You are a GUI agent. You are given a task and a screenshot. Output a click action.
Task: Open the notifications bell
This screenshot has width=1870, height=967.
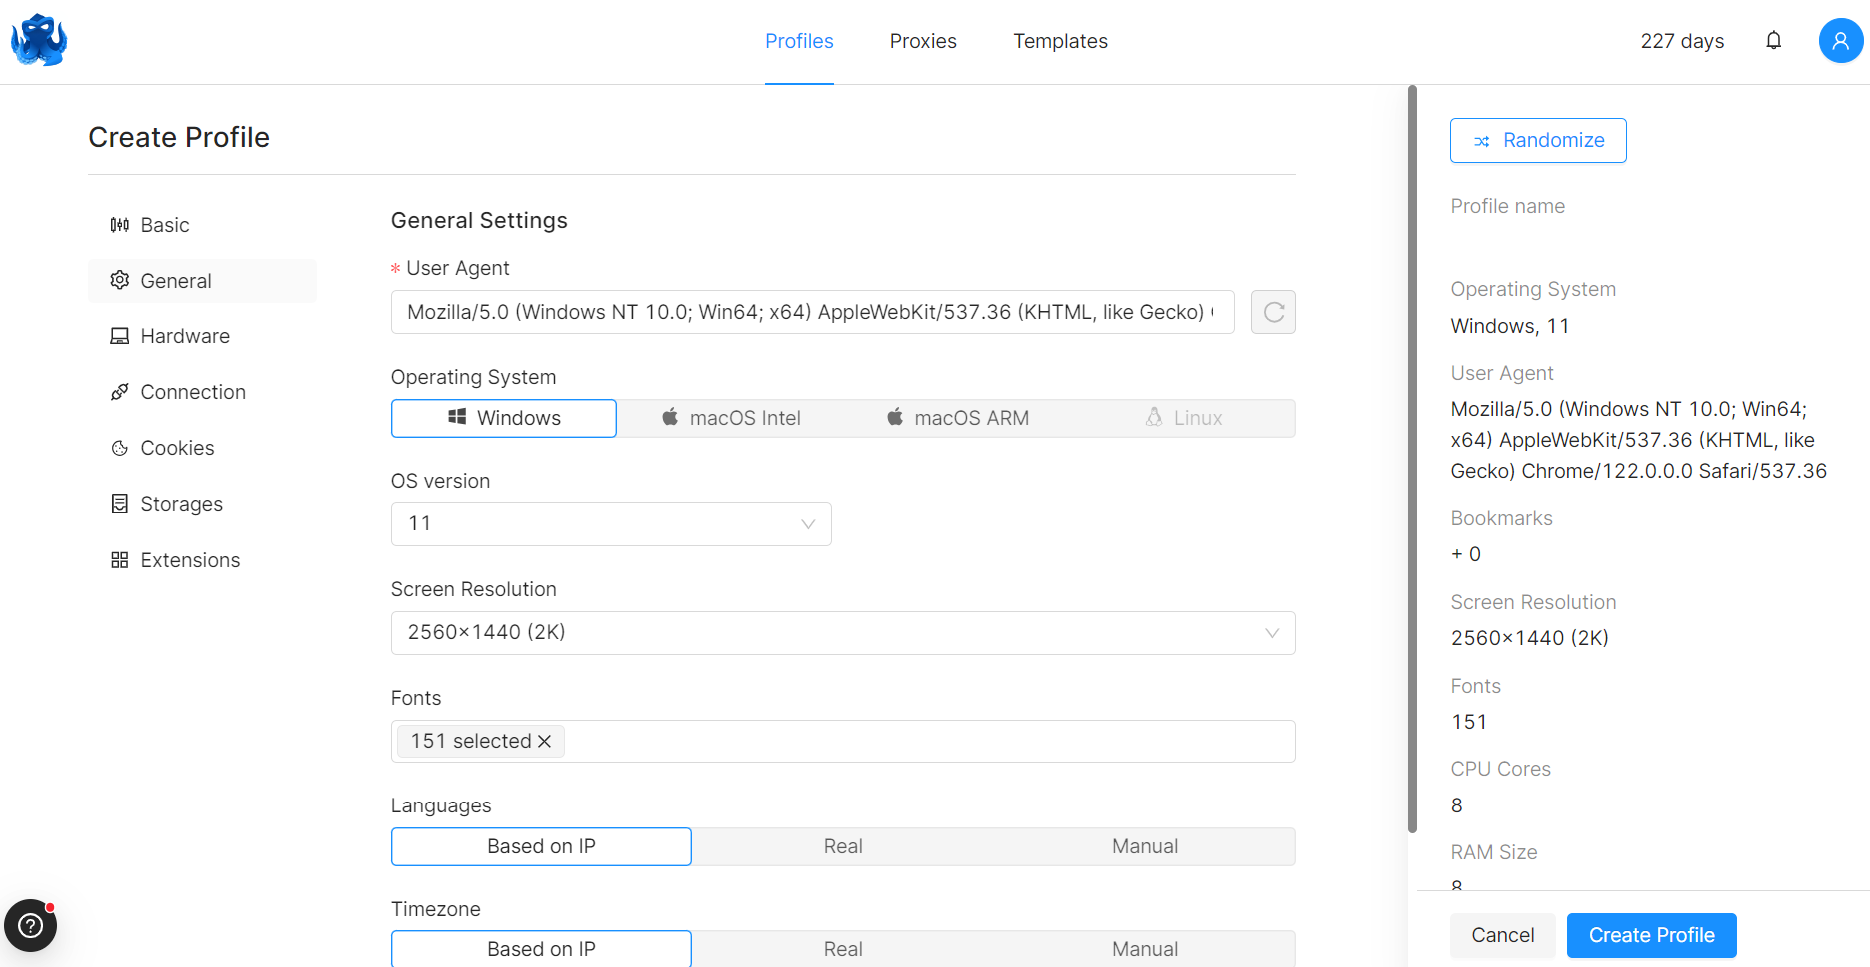tap(1773, 41)
